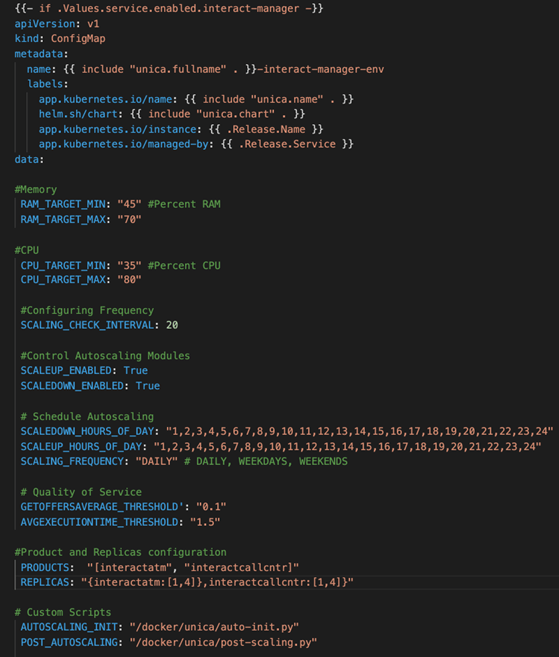Click the #Configuring Frequency comment
This screenshot has width=559, height=657.
tap(87, 310)
